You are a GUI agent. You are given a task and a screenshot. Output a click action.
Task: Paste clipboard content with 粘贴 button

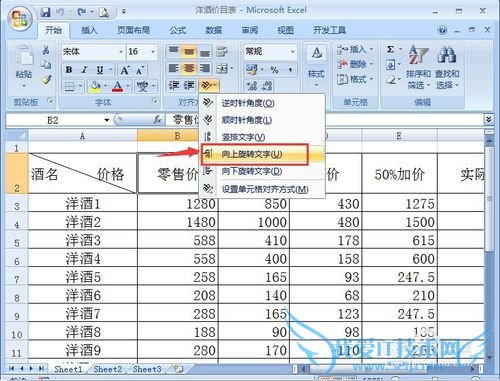[24, 66]
